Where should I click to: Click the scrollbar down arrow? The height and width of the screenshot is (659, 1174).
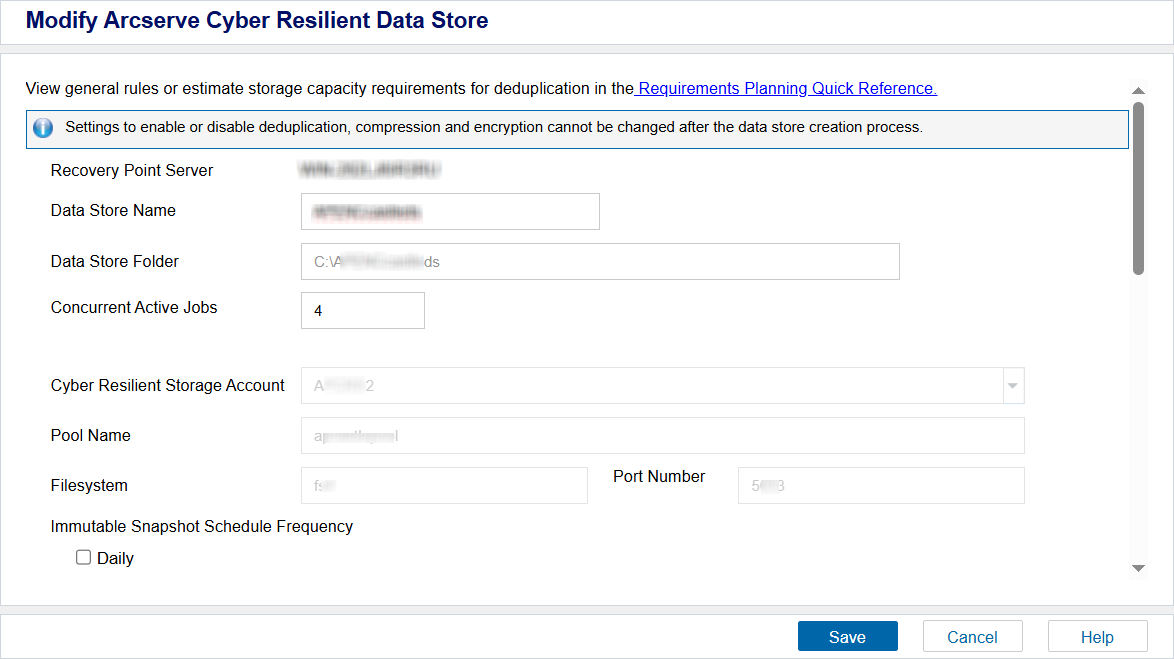pos(1138,568)
